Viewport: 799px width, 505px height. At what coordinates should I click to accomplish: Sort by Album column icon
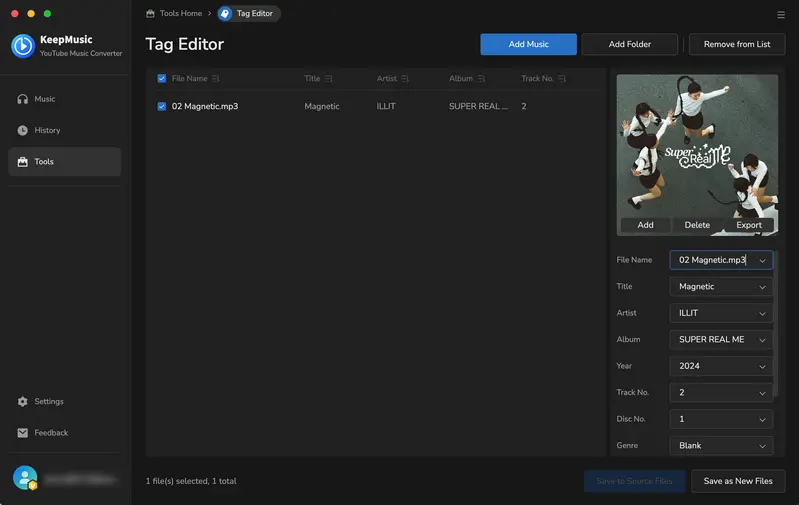point(481,78)
